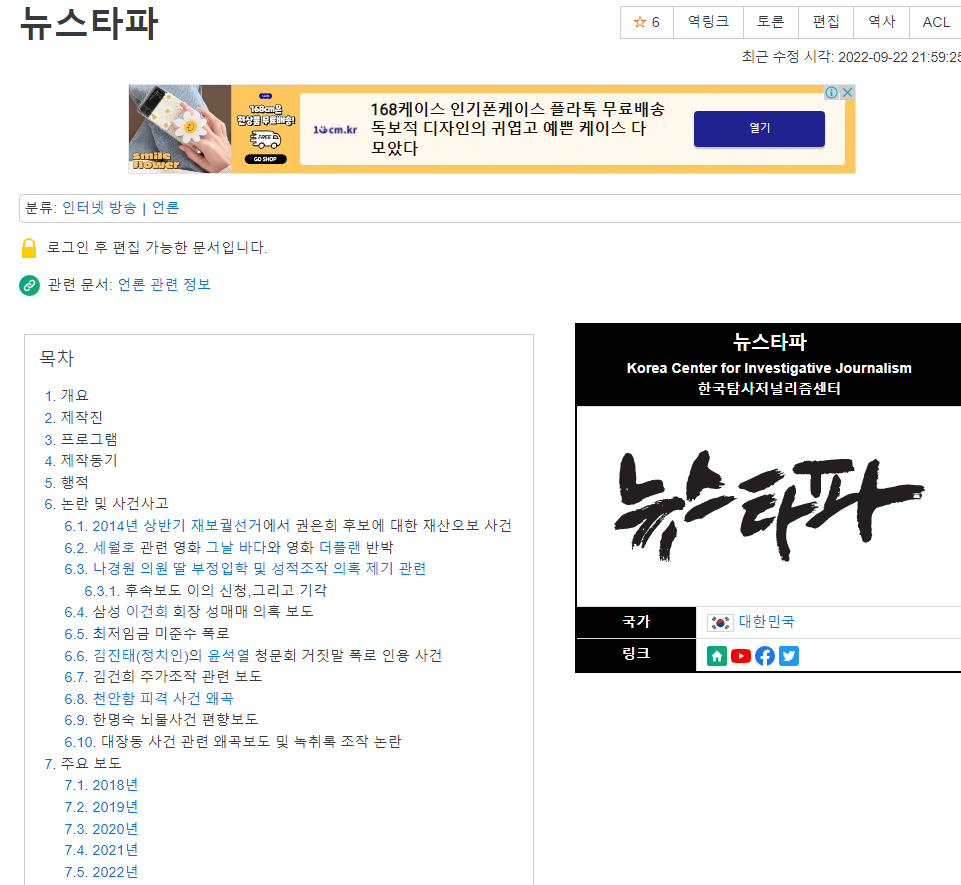Screen dimensions: 961x885
Task: Click the star favorite icon button
Action: [647, 23]
